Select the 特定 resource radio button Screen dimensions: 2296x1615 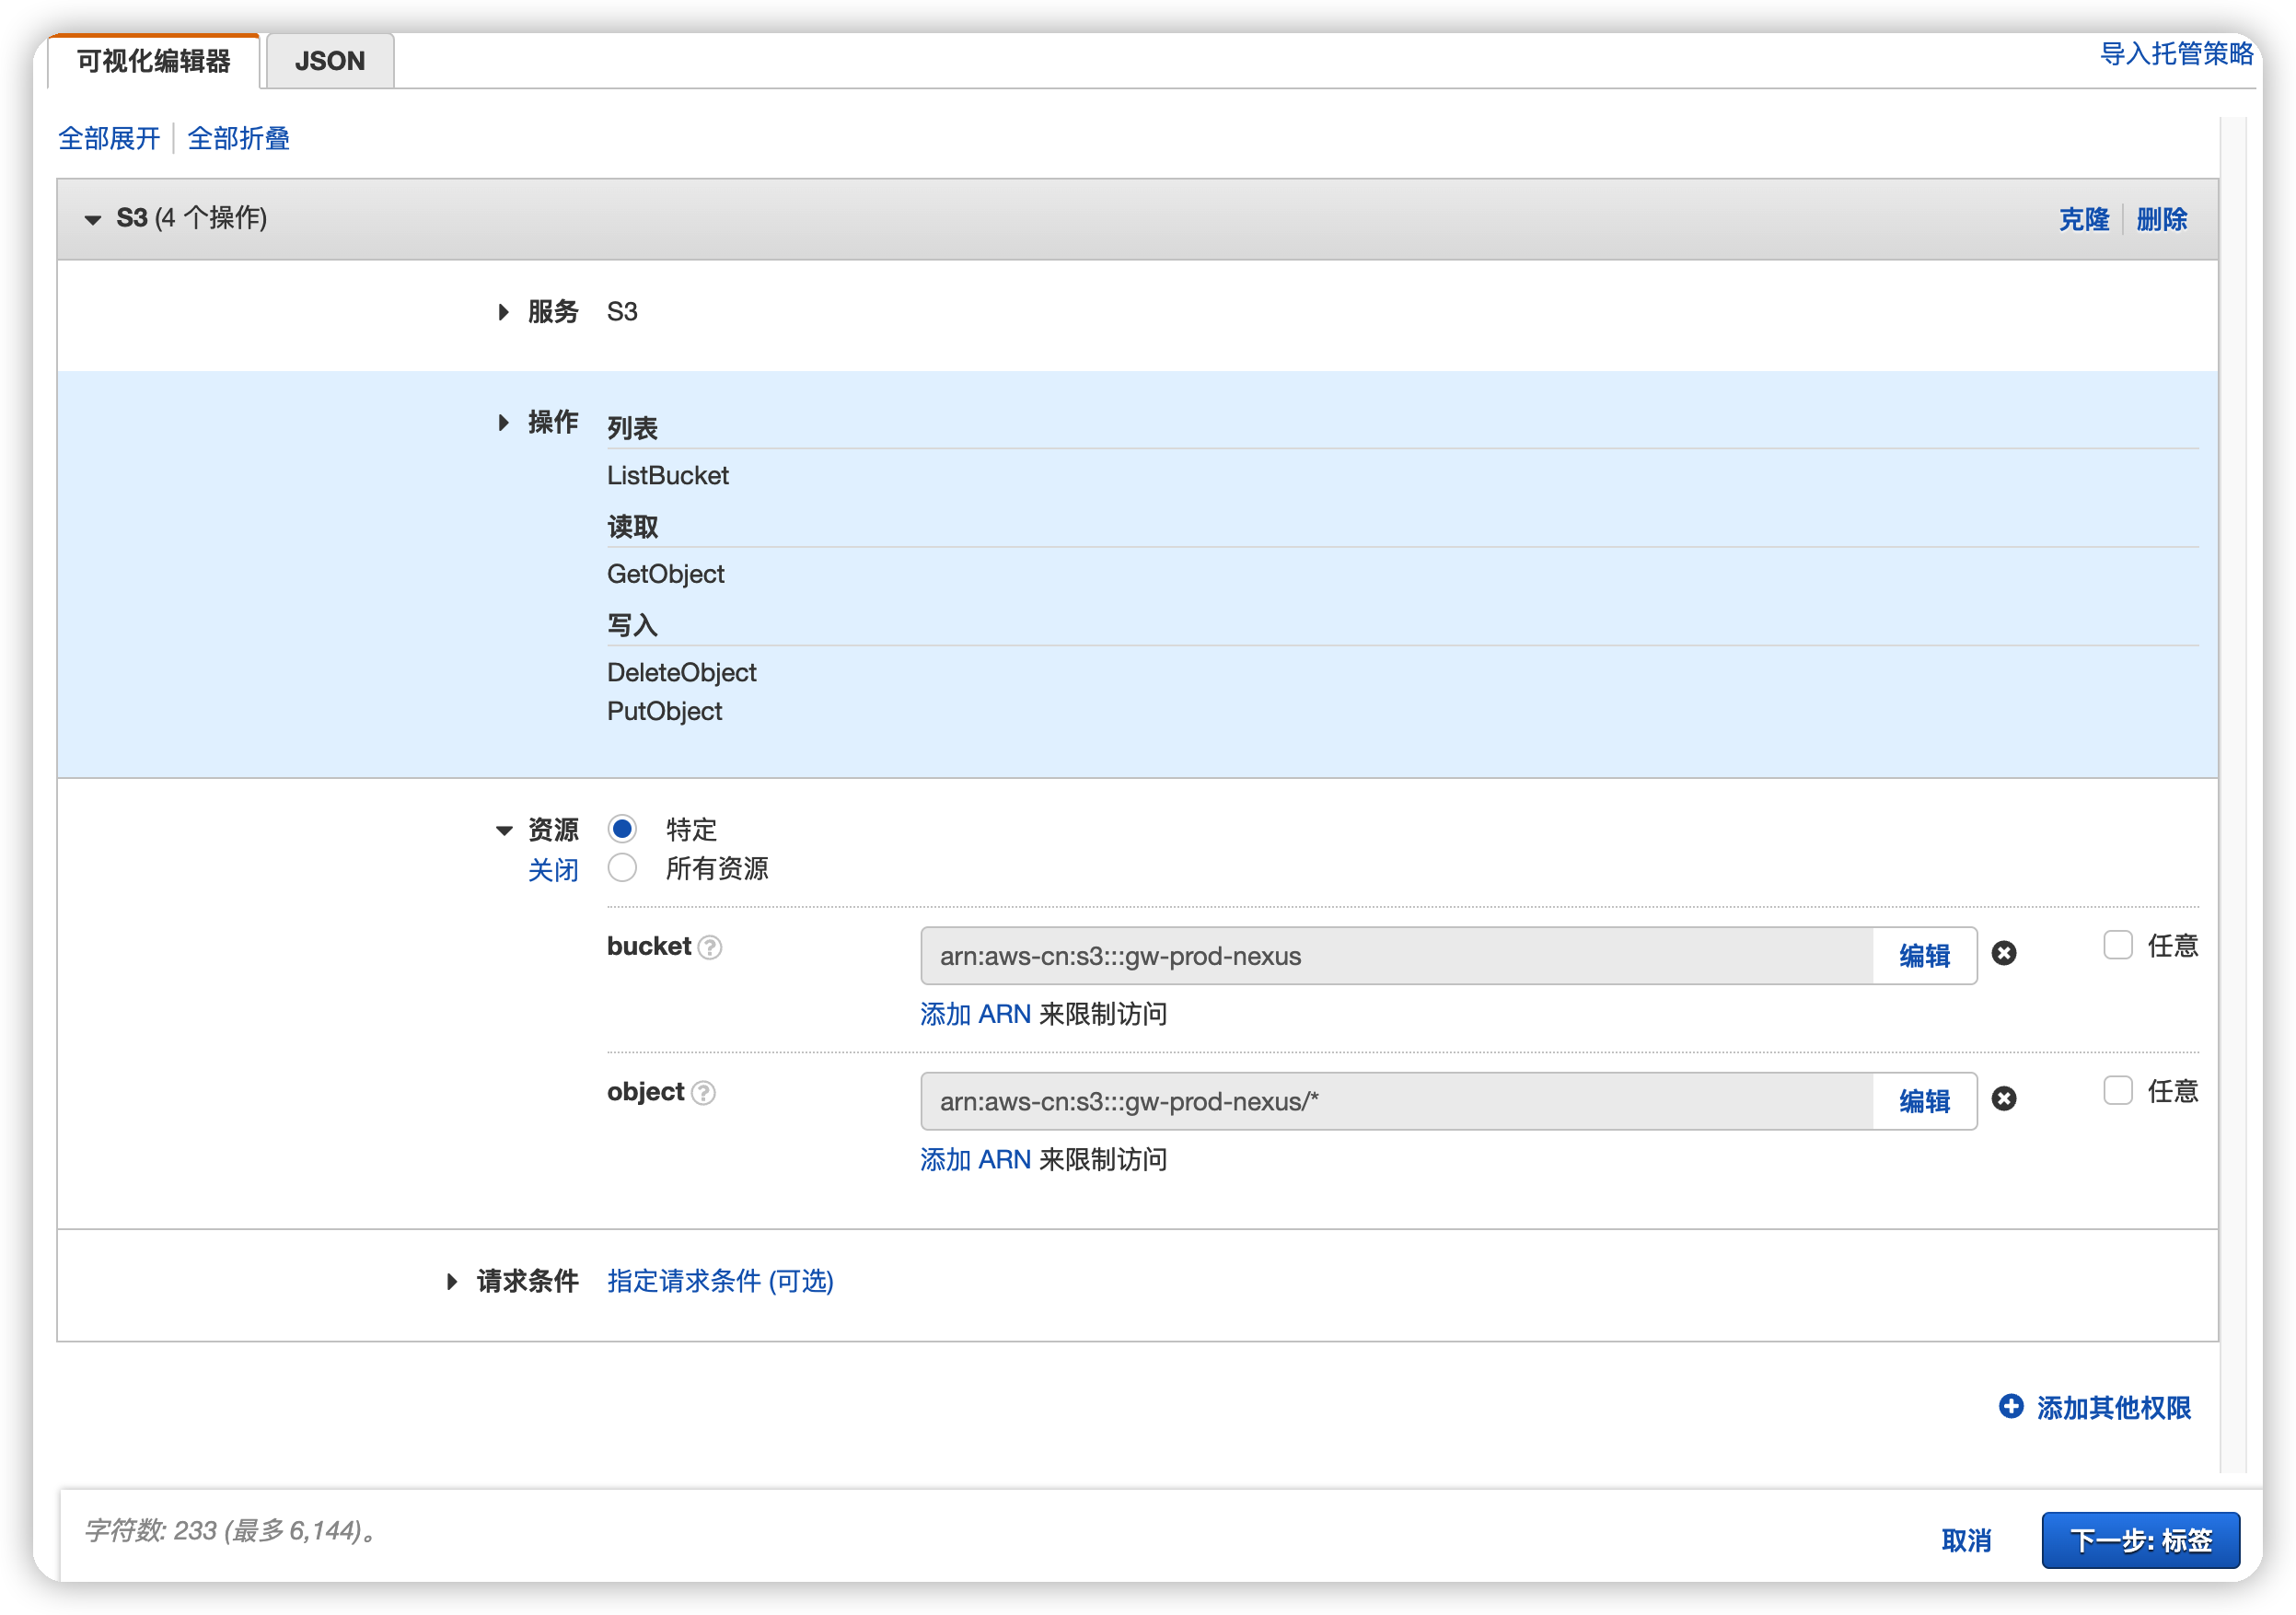coord(622,829)
